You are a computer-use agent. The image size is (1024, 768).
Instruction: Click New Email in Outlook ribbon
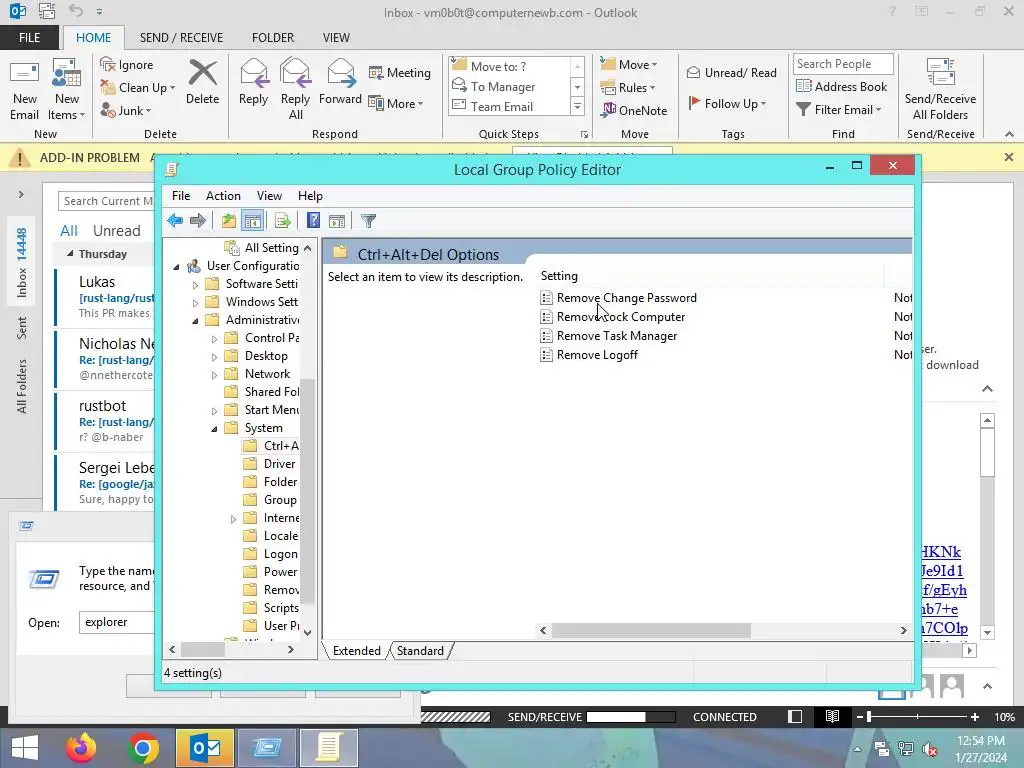pos(25,89)
